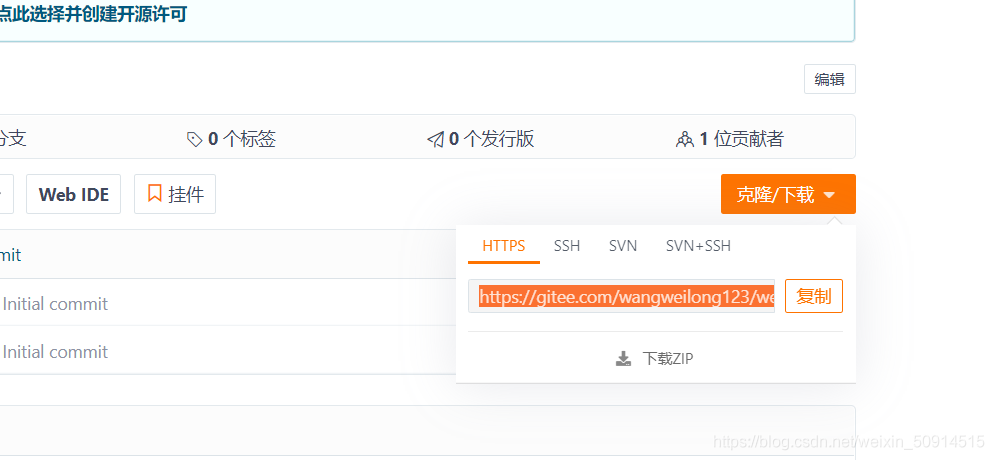Screen dimensions: 994x460
Task: Click the first Initial commit message
Action: [55, 304]
